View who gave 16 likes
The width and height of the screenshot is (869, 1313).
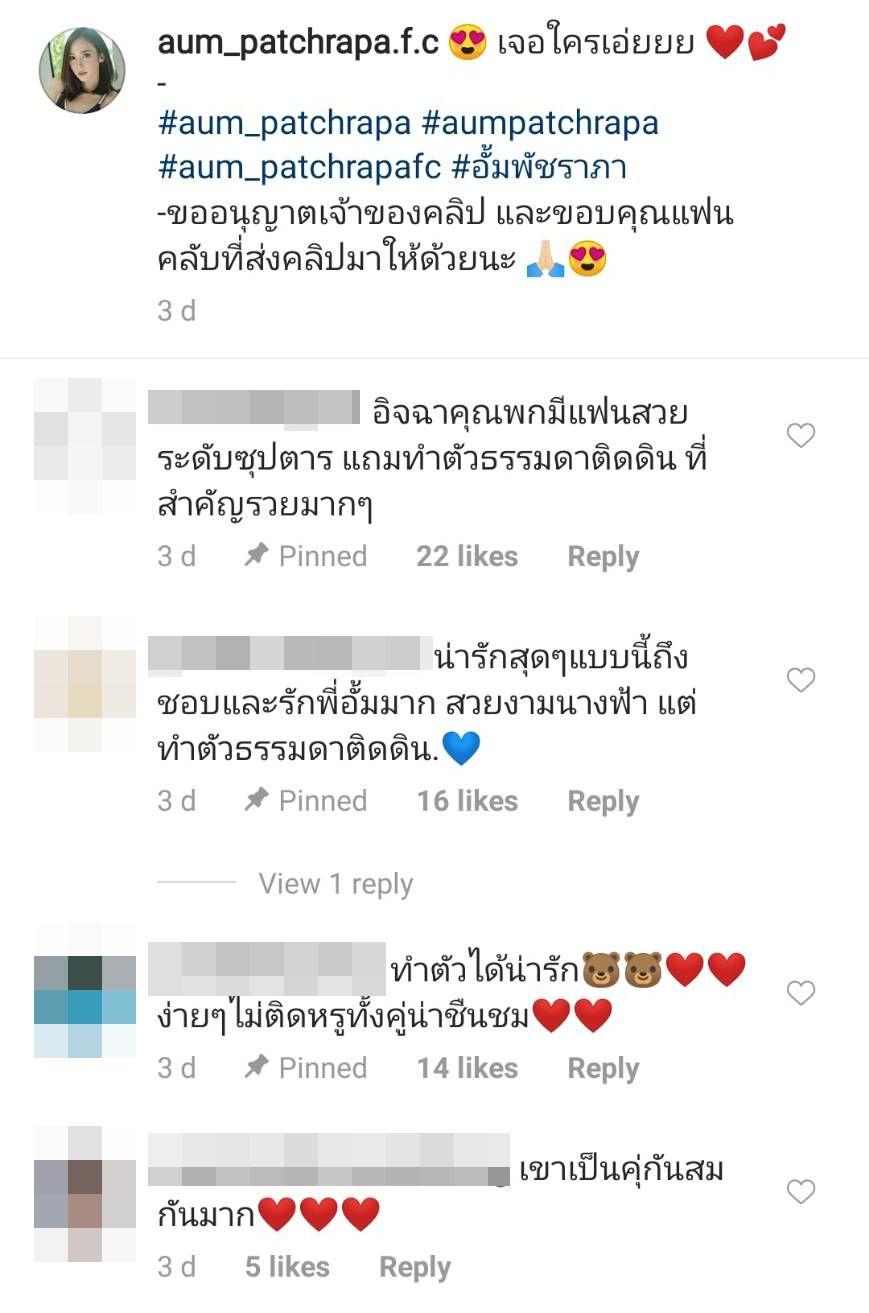click(467, 802)
